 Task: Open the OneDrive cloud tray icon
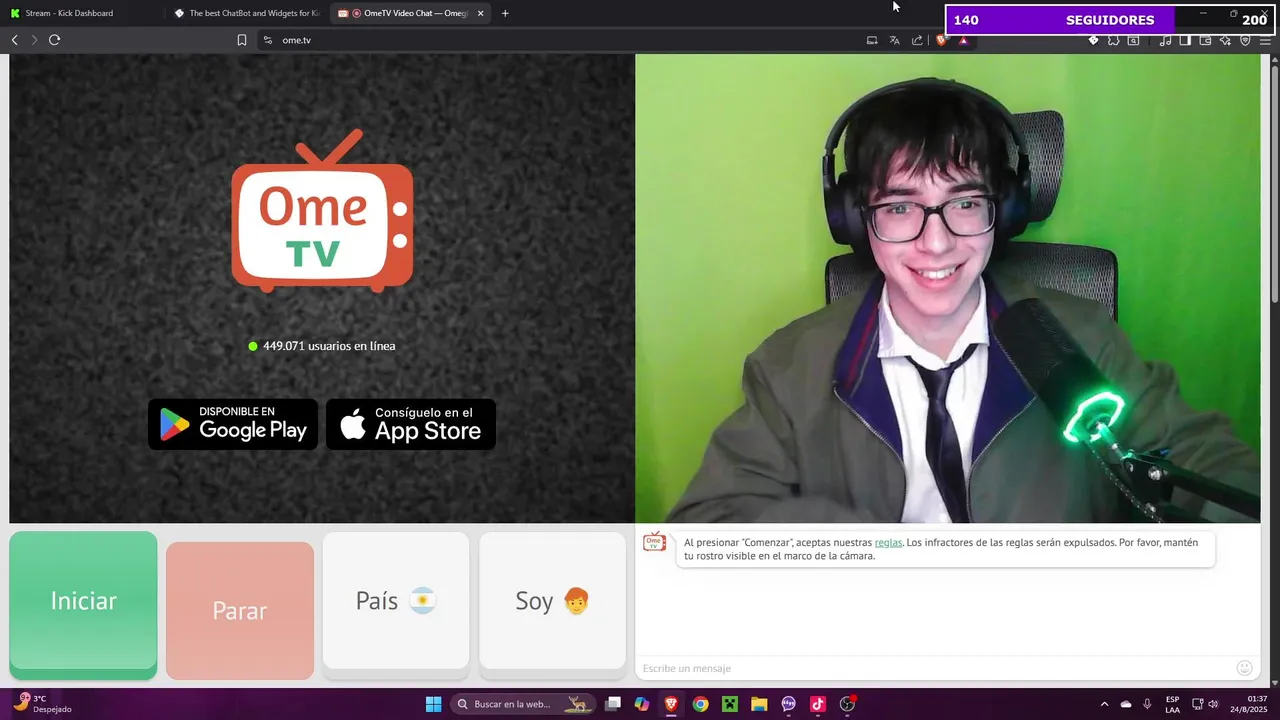(x=1126, y=704)
